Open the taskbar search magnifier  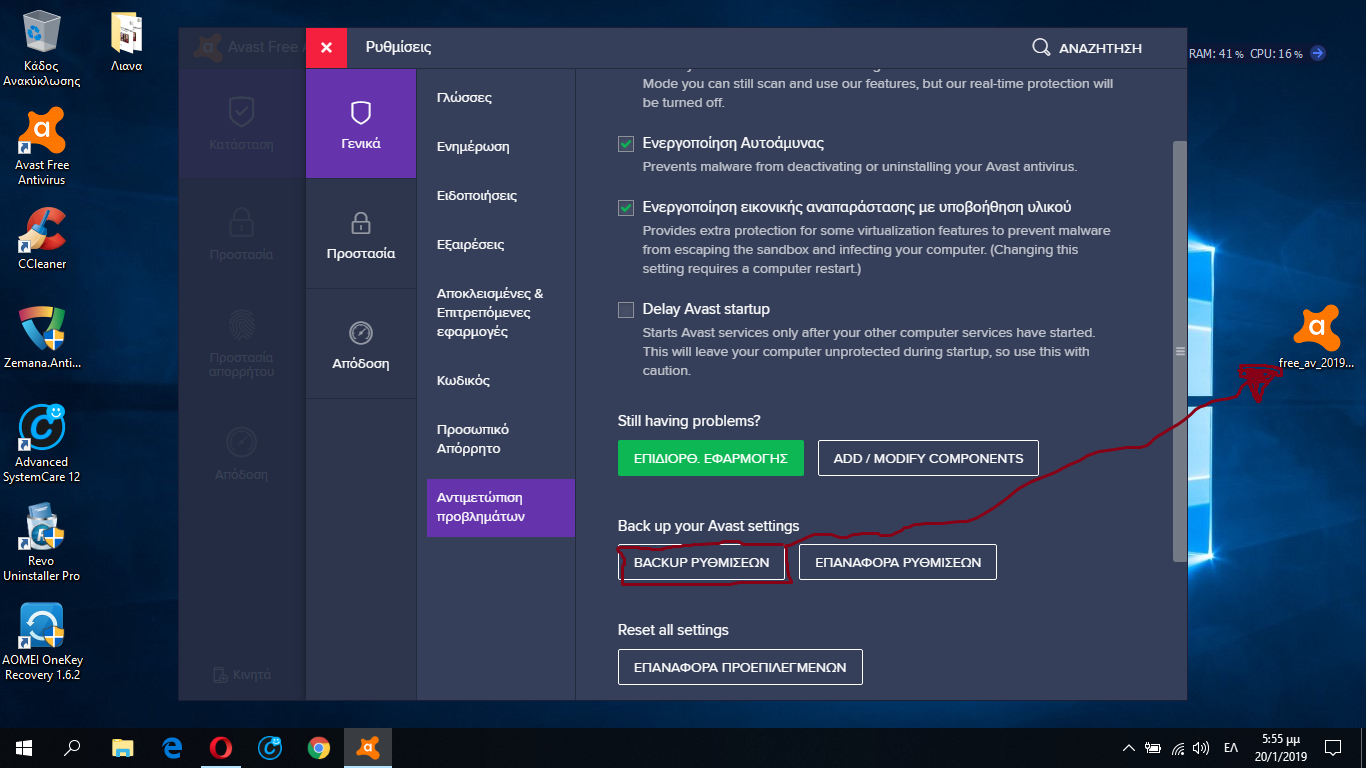coord(72,747)
